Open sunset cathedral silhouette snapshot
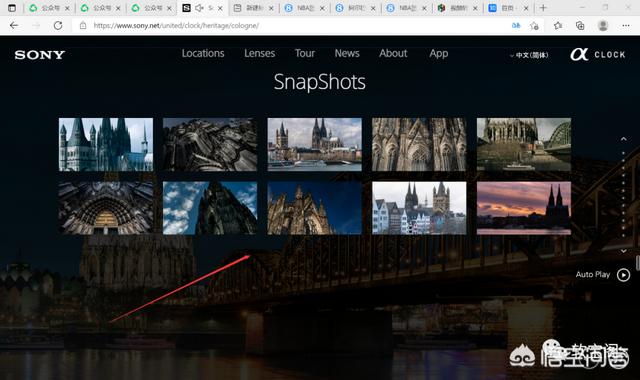 (524, 208)
